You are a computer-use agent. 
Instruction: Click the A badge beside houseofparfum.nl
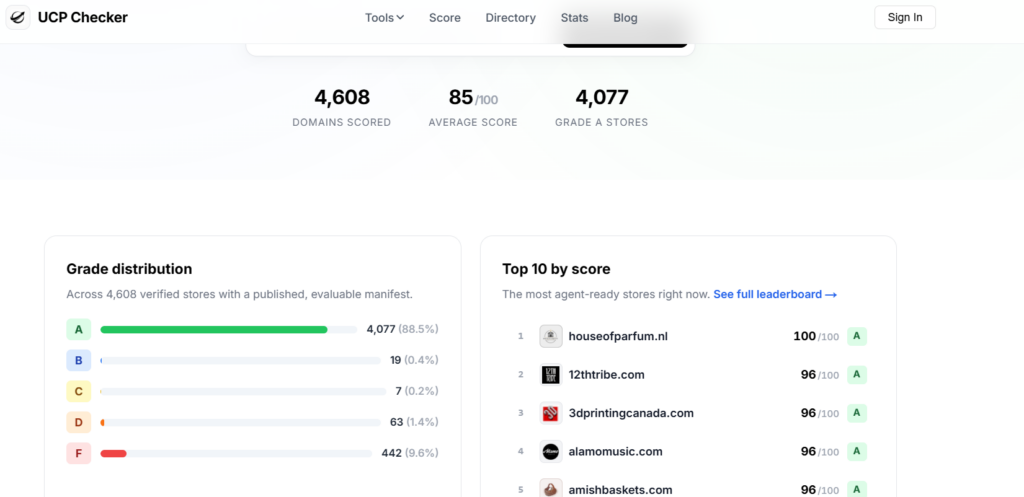pyautogui.click(x=857, y=336)
